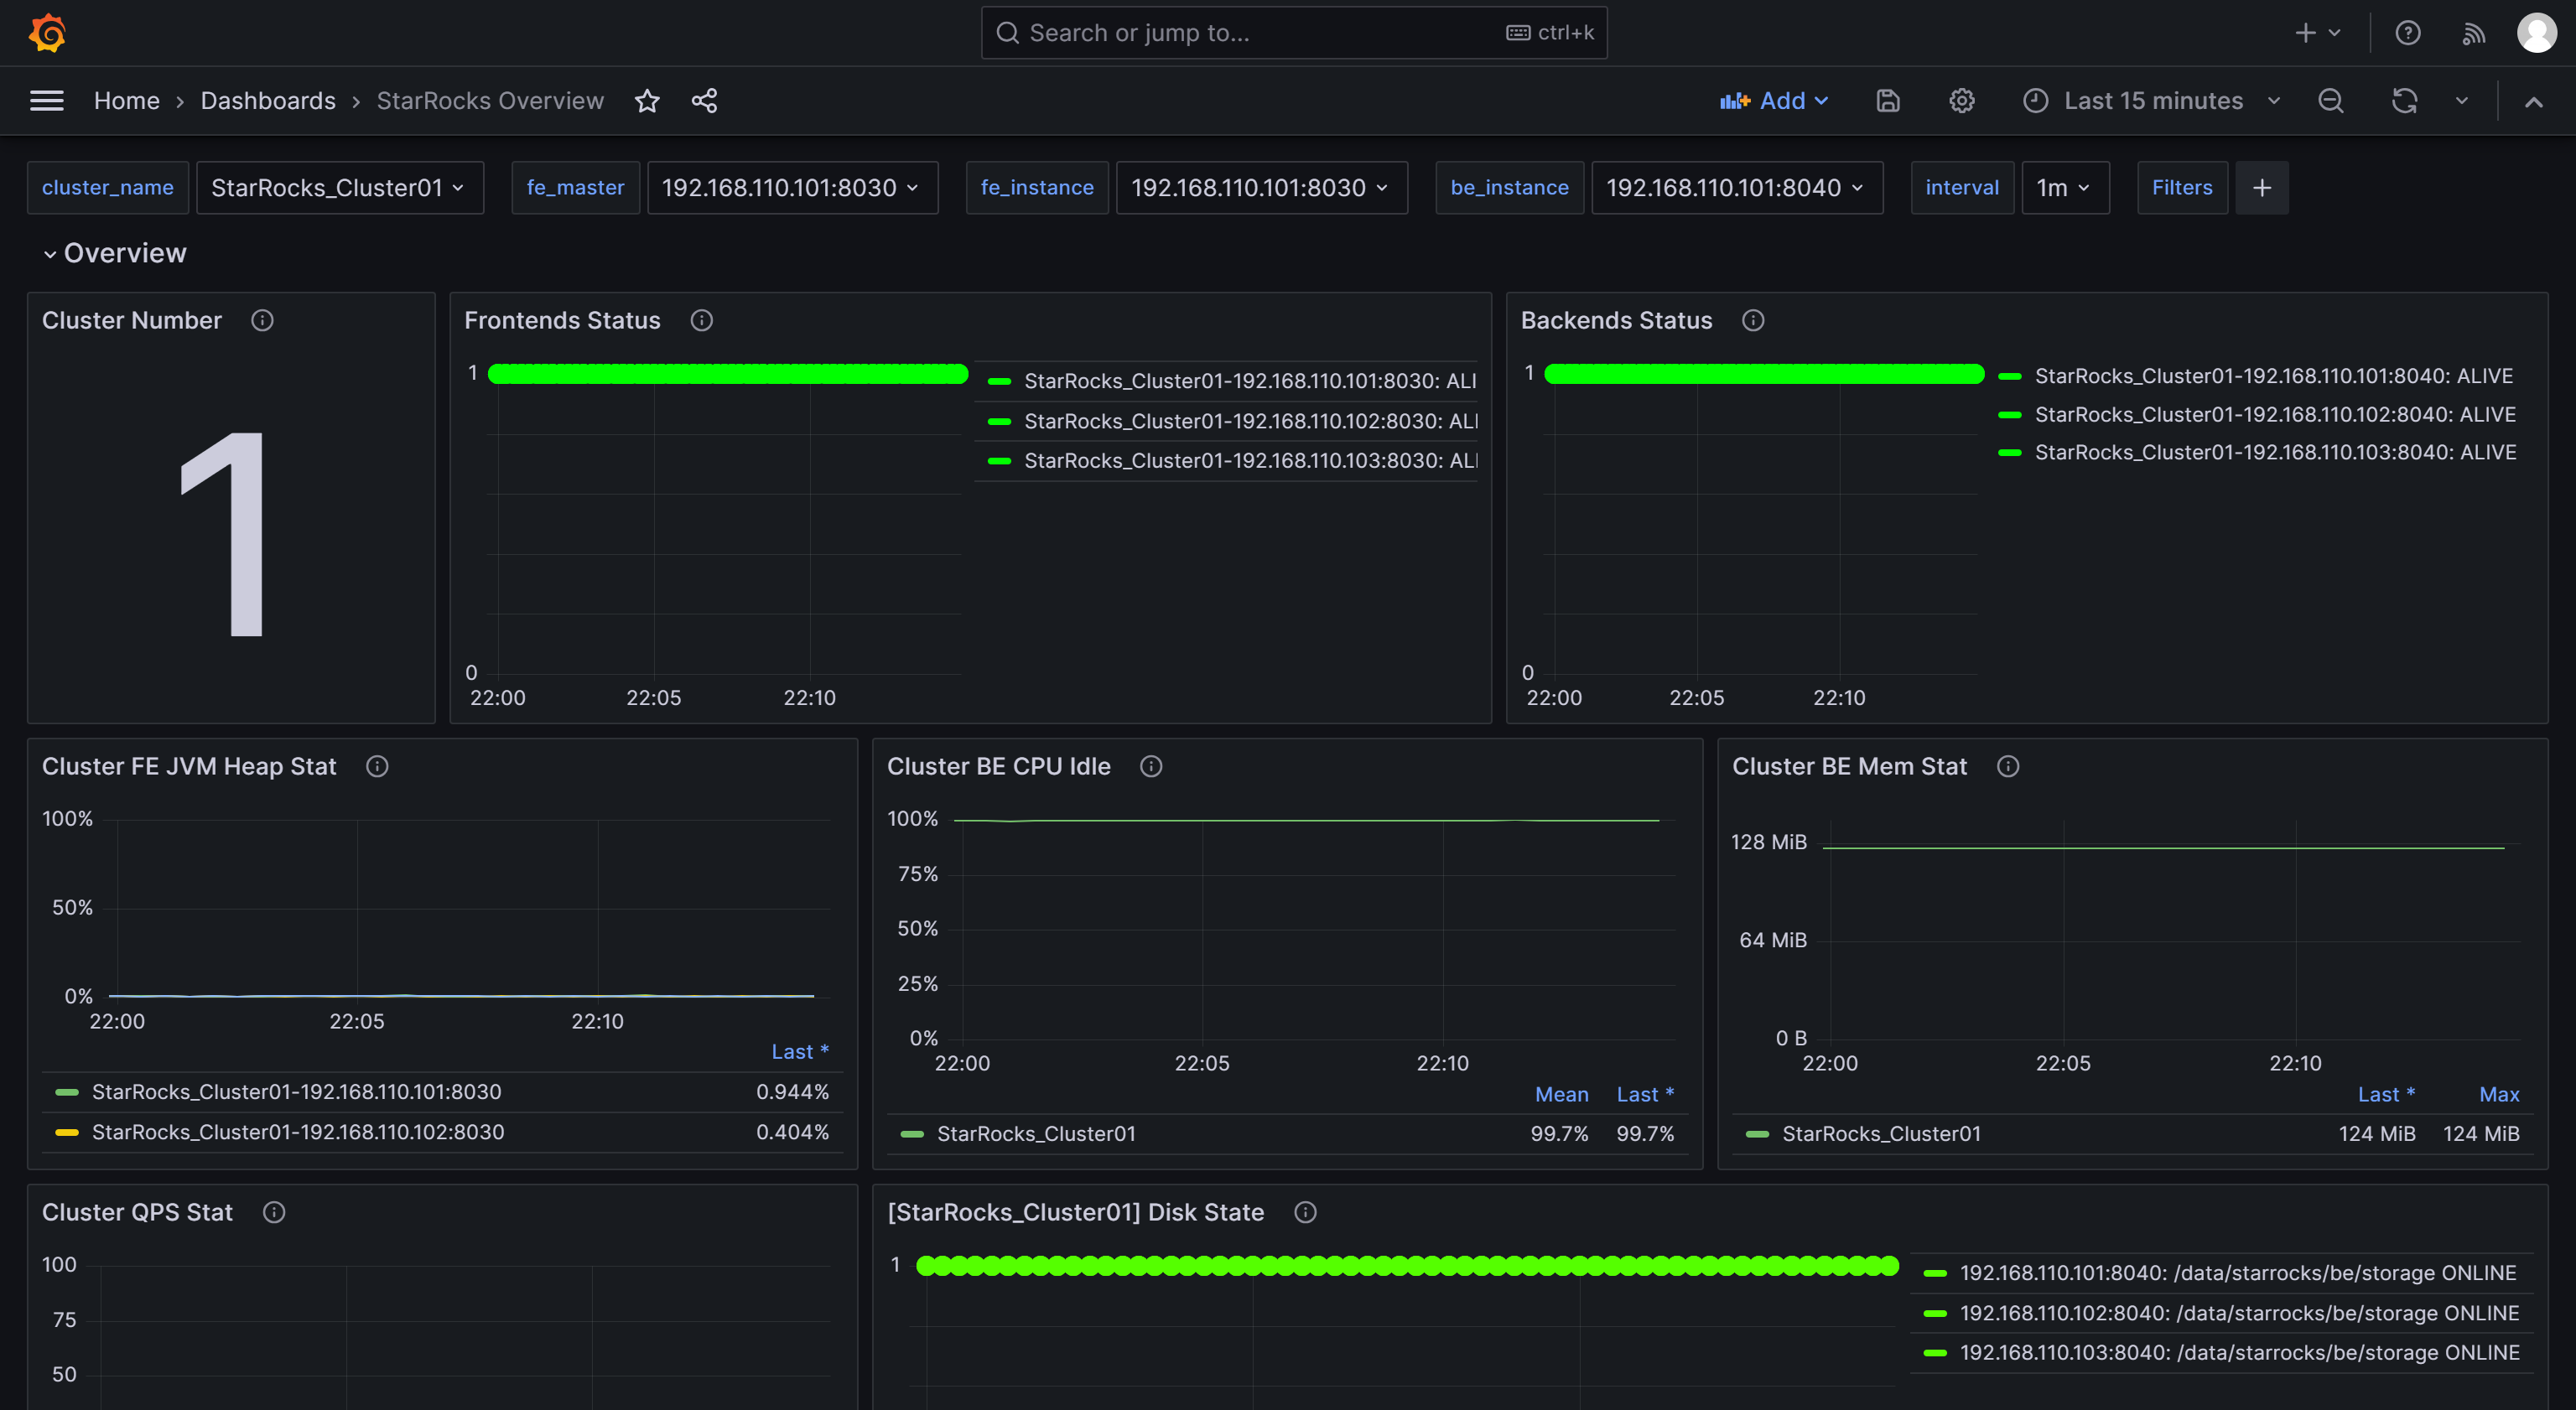Open the news feed icon
The image size is (2576, 1410).
[x=2473, y=33]
